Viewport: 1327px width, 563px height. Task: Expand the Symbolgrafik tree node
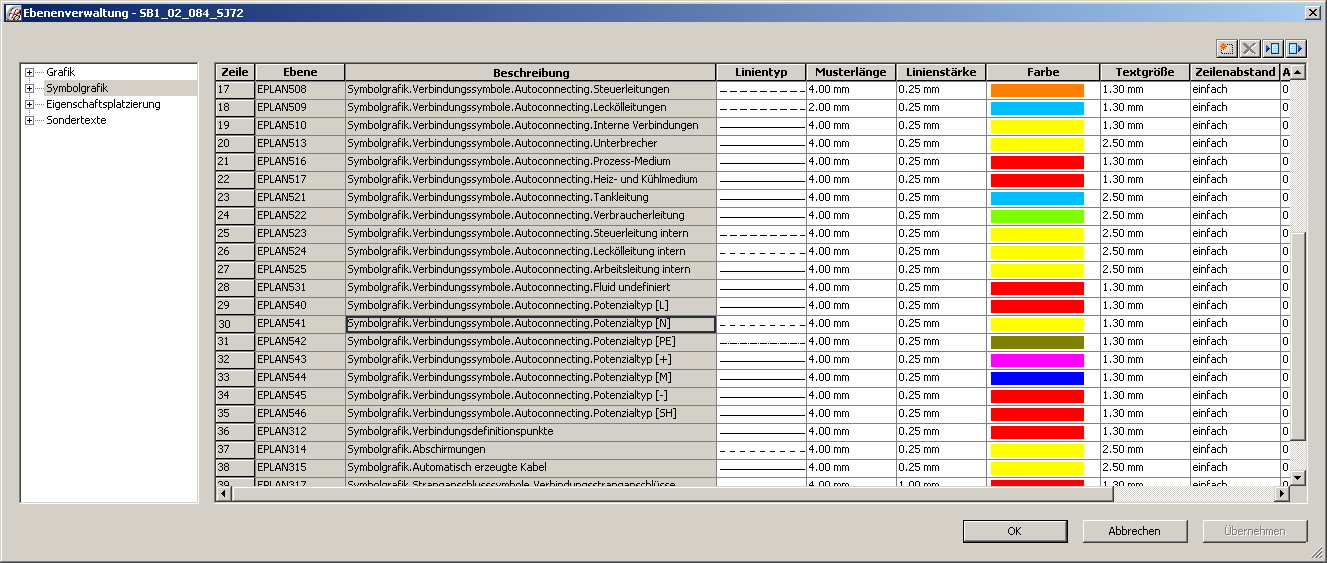tap(30, 88)
